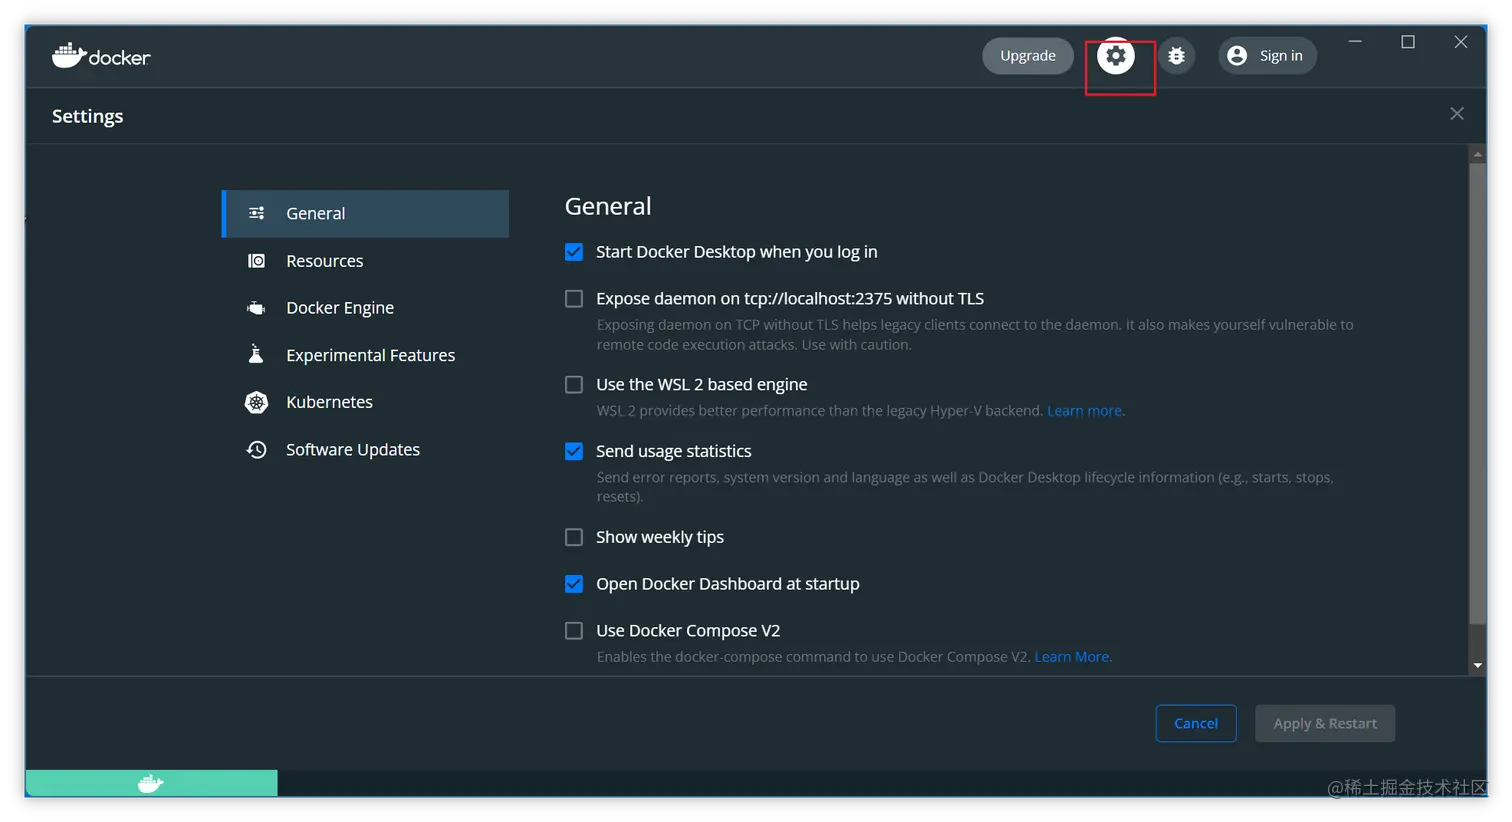Viewport: 1512px width, 822px height.
Task: Open the Kubernetes settings section
Action: [x=365, y=402]
